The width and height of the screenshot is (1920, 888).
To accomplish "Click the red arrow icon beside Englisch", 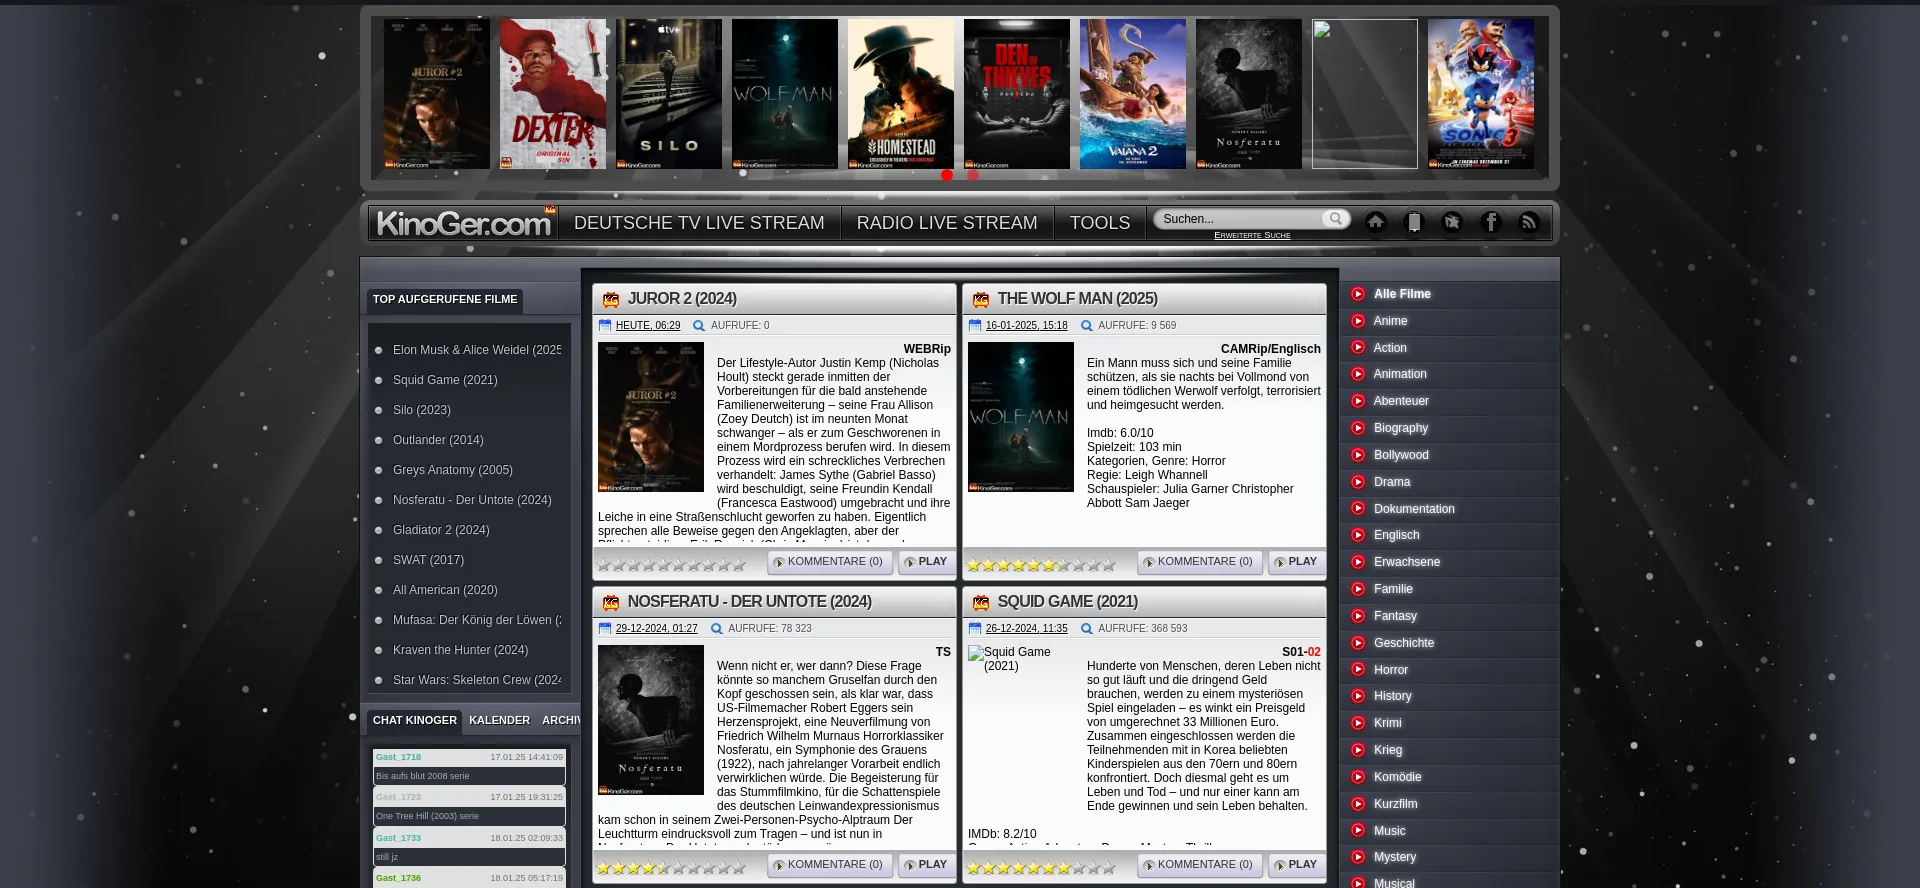I will (x=1358, y=535).
